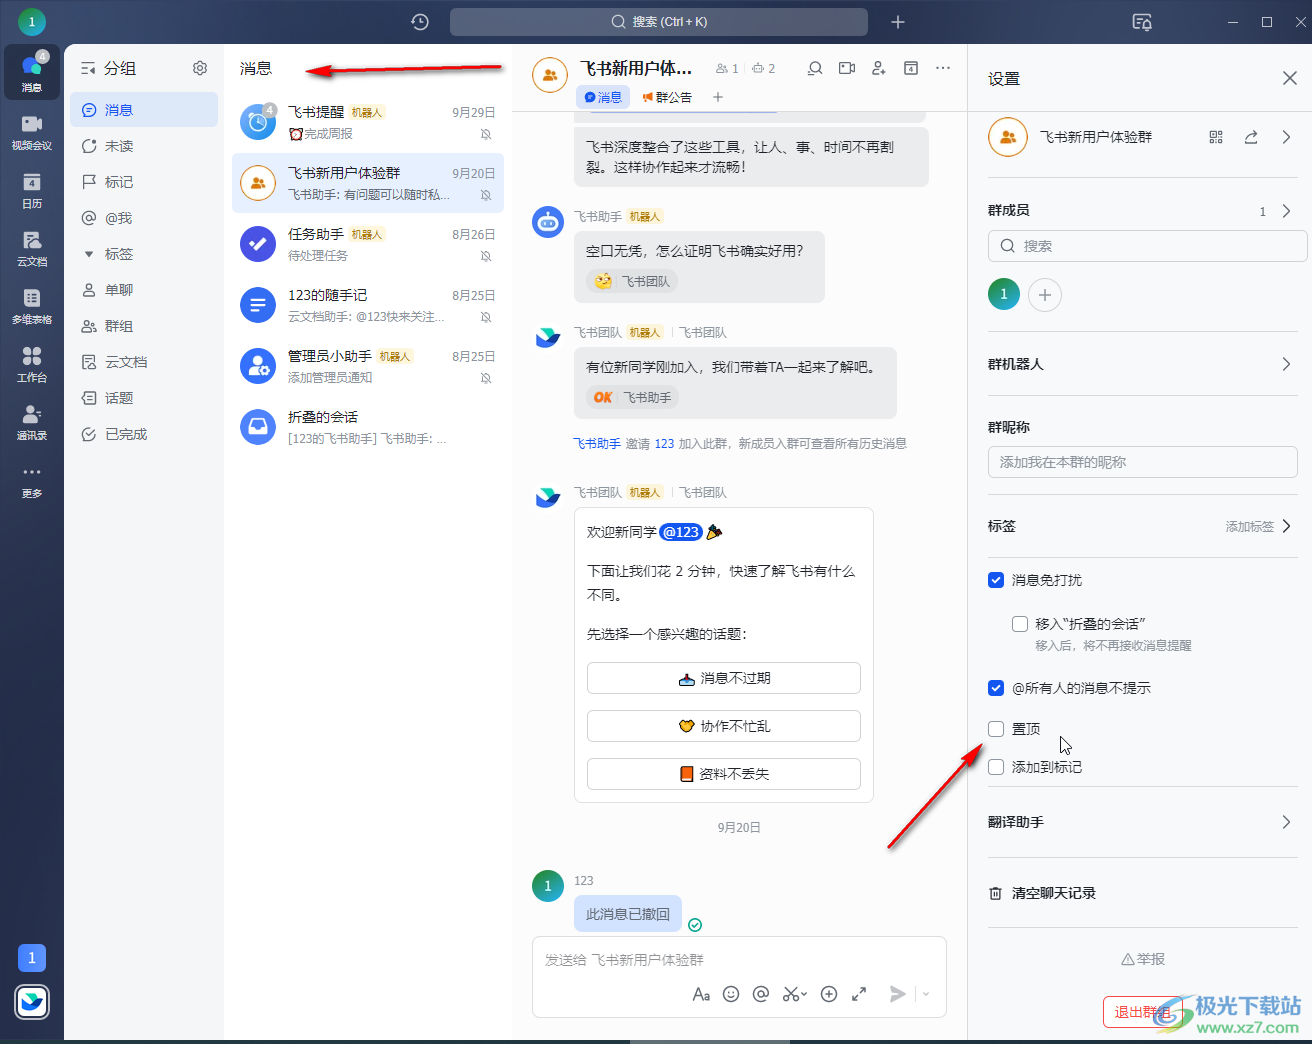Image resolution: width=1312 pixels, height=1044 pixels.
Task: Open group QR code icon in settings
Action: 1216,137
